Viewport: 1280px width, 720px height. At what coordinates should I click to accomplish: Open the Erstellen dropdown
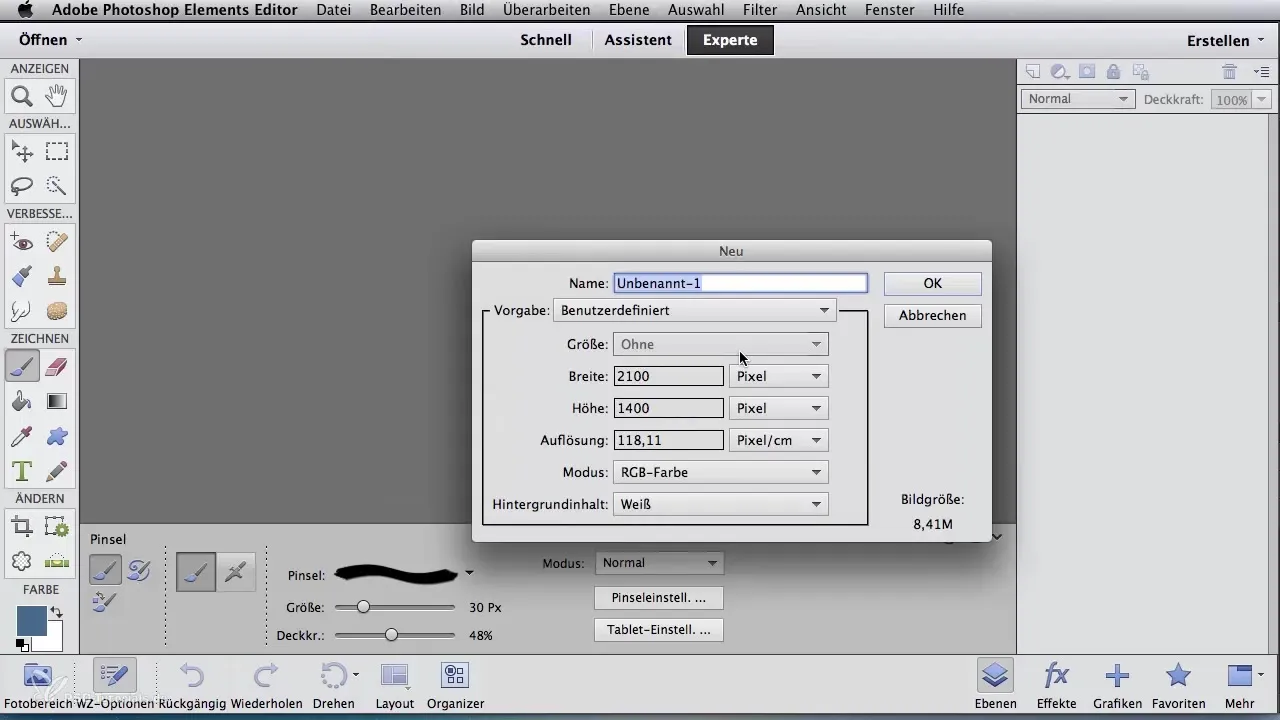tap(1224, 41)
